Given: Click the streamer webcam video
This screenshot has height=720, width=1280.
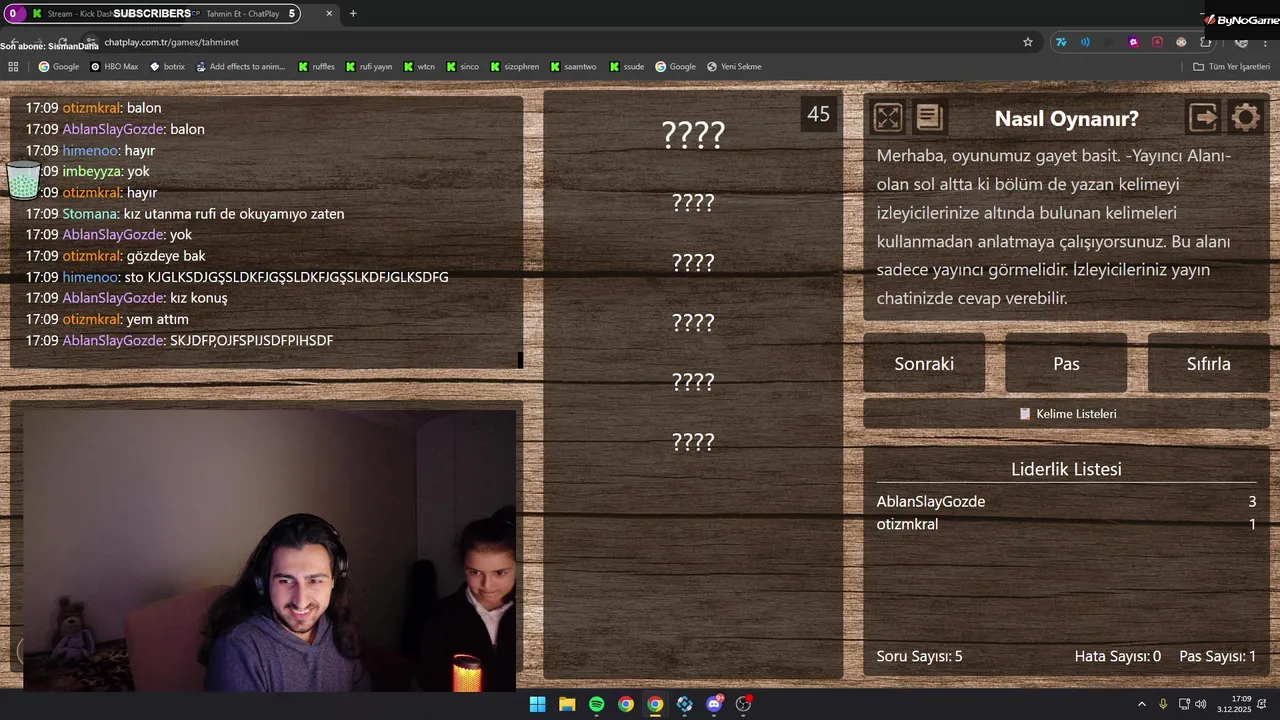Looking at the screenshot, I should [268, 549].
